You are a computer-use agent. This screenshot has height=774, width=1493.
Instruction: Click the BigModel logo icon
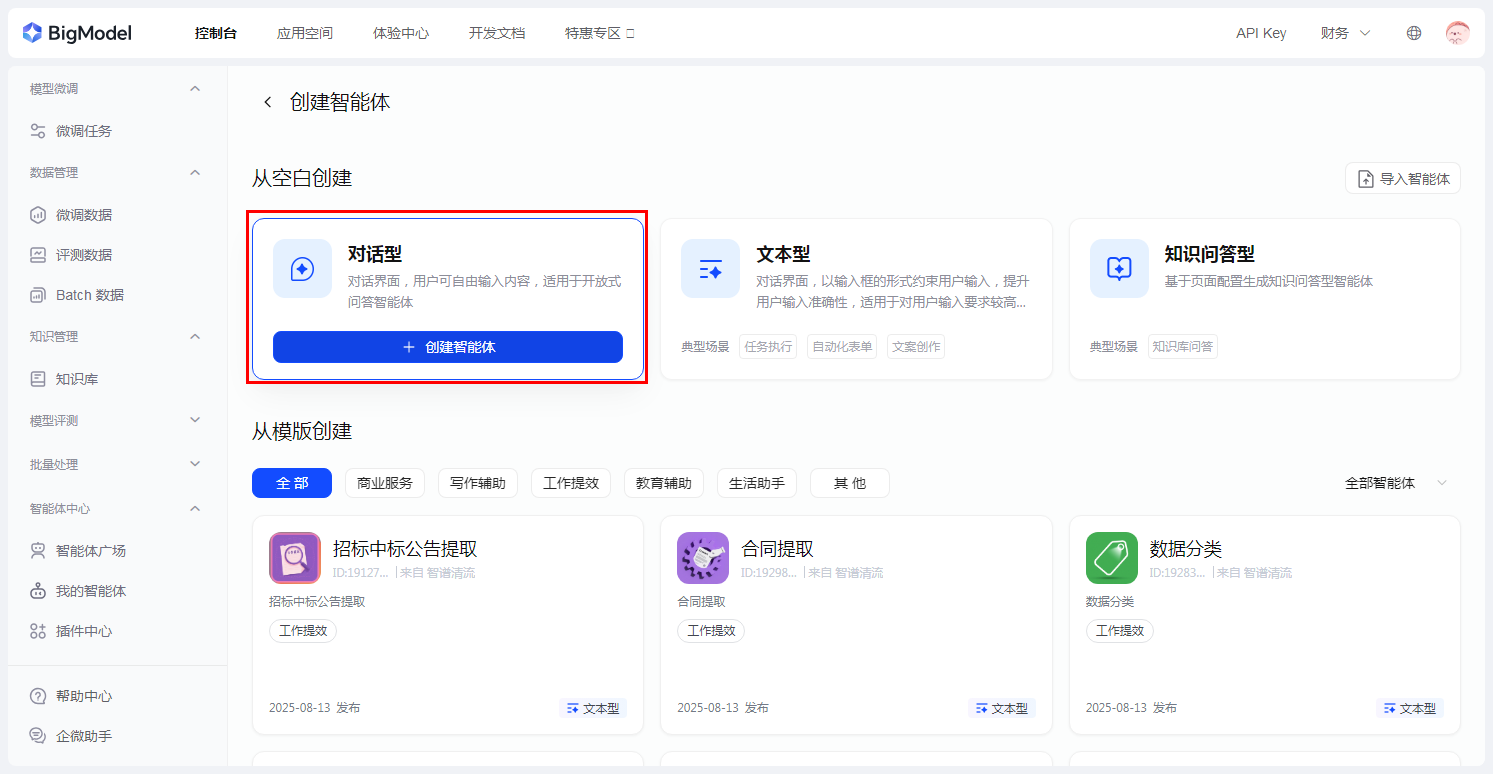(x=33, y=33)
